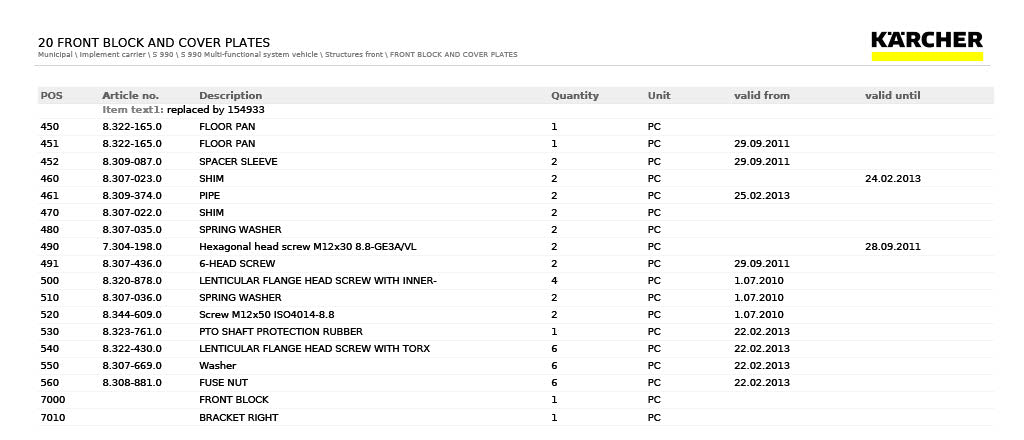Viewport: 1024px width, 440px height.
Task: Select the FUSE NUT row description
Action: point(223,383)
